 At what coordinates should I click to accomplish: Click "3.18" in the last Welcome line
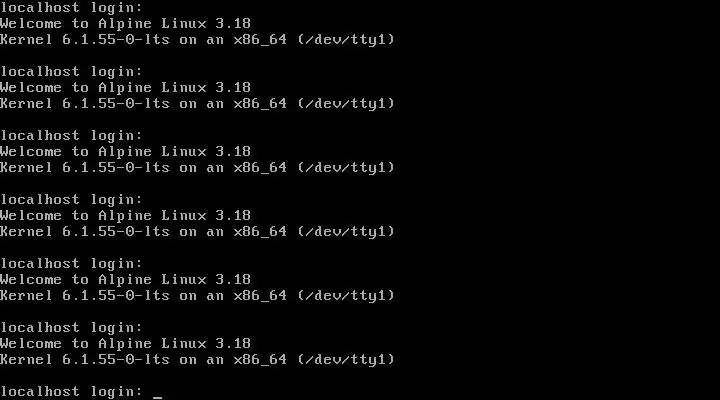[x=233, y=343]
